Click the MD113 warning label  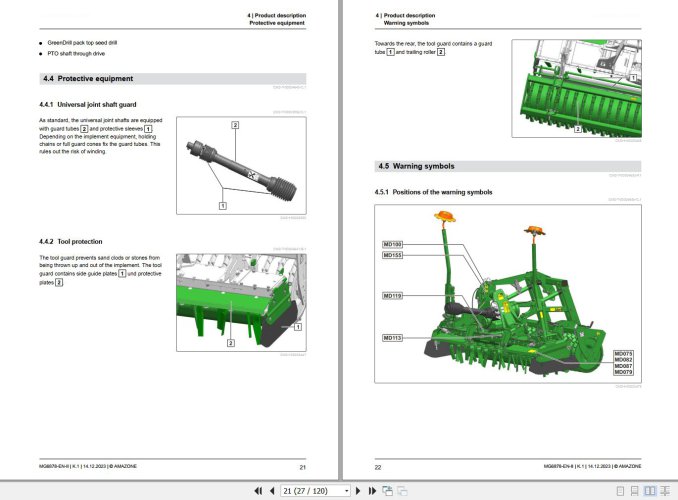pyautogui.click(x=392, y=338)
